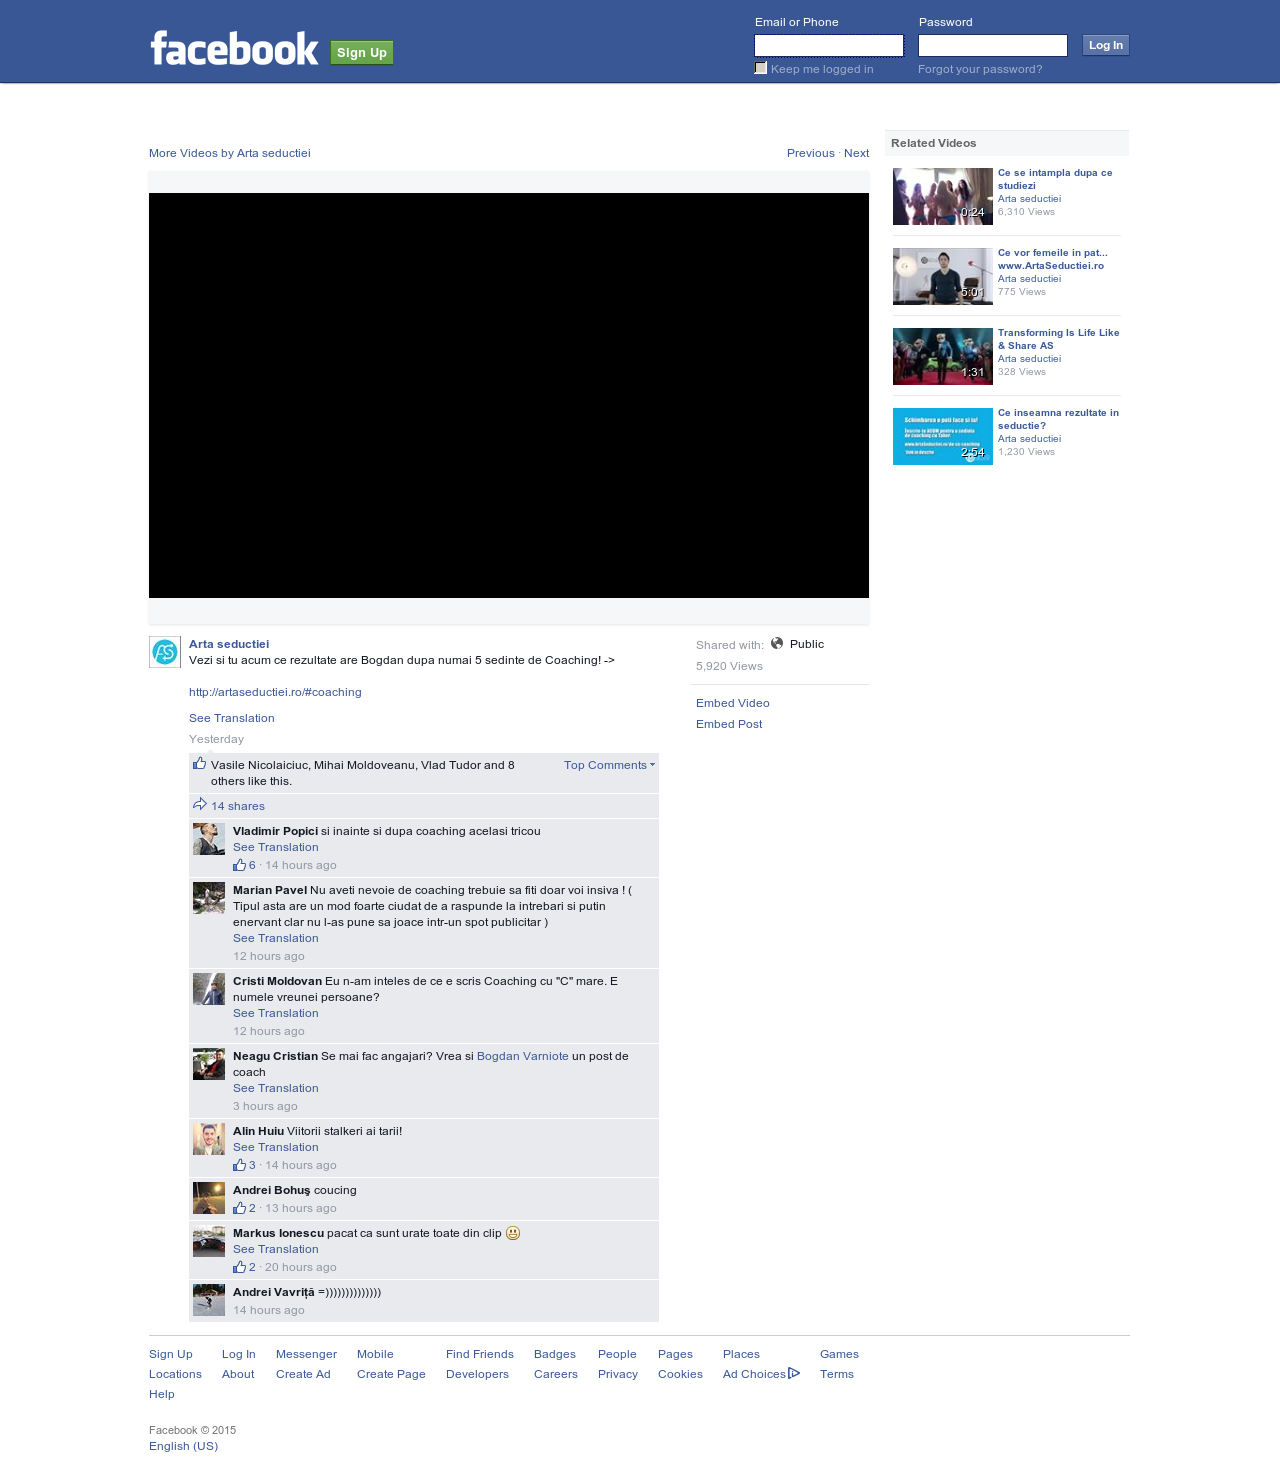Viewport: 1280px width, 1474px height.
Task: Open the 0:24 related video thumbnail
Action: pos(943,196)
